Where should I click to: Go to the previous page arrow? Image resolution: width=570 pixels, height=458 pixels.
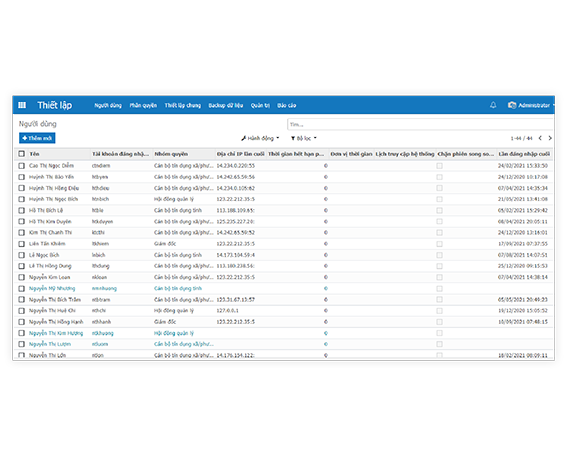pos(540,138)
